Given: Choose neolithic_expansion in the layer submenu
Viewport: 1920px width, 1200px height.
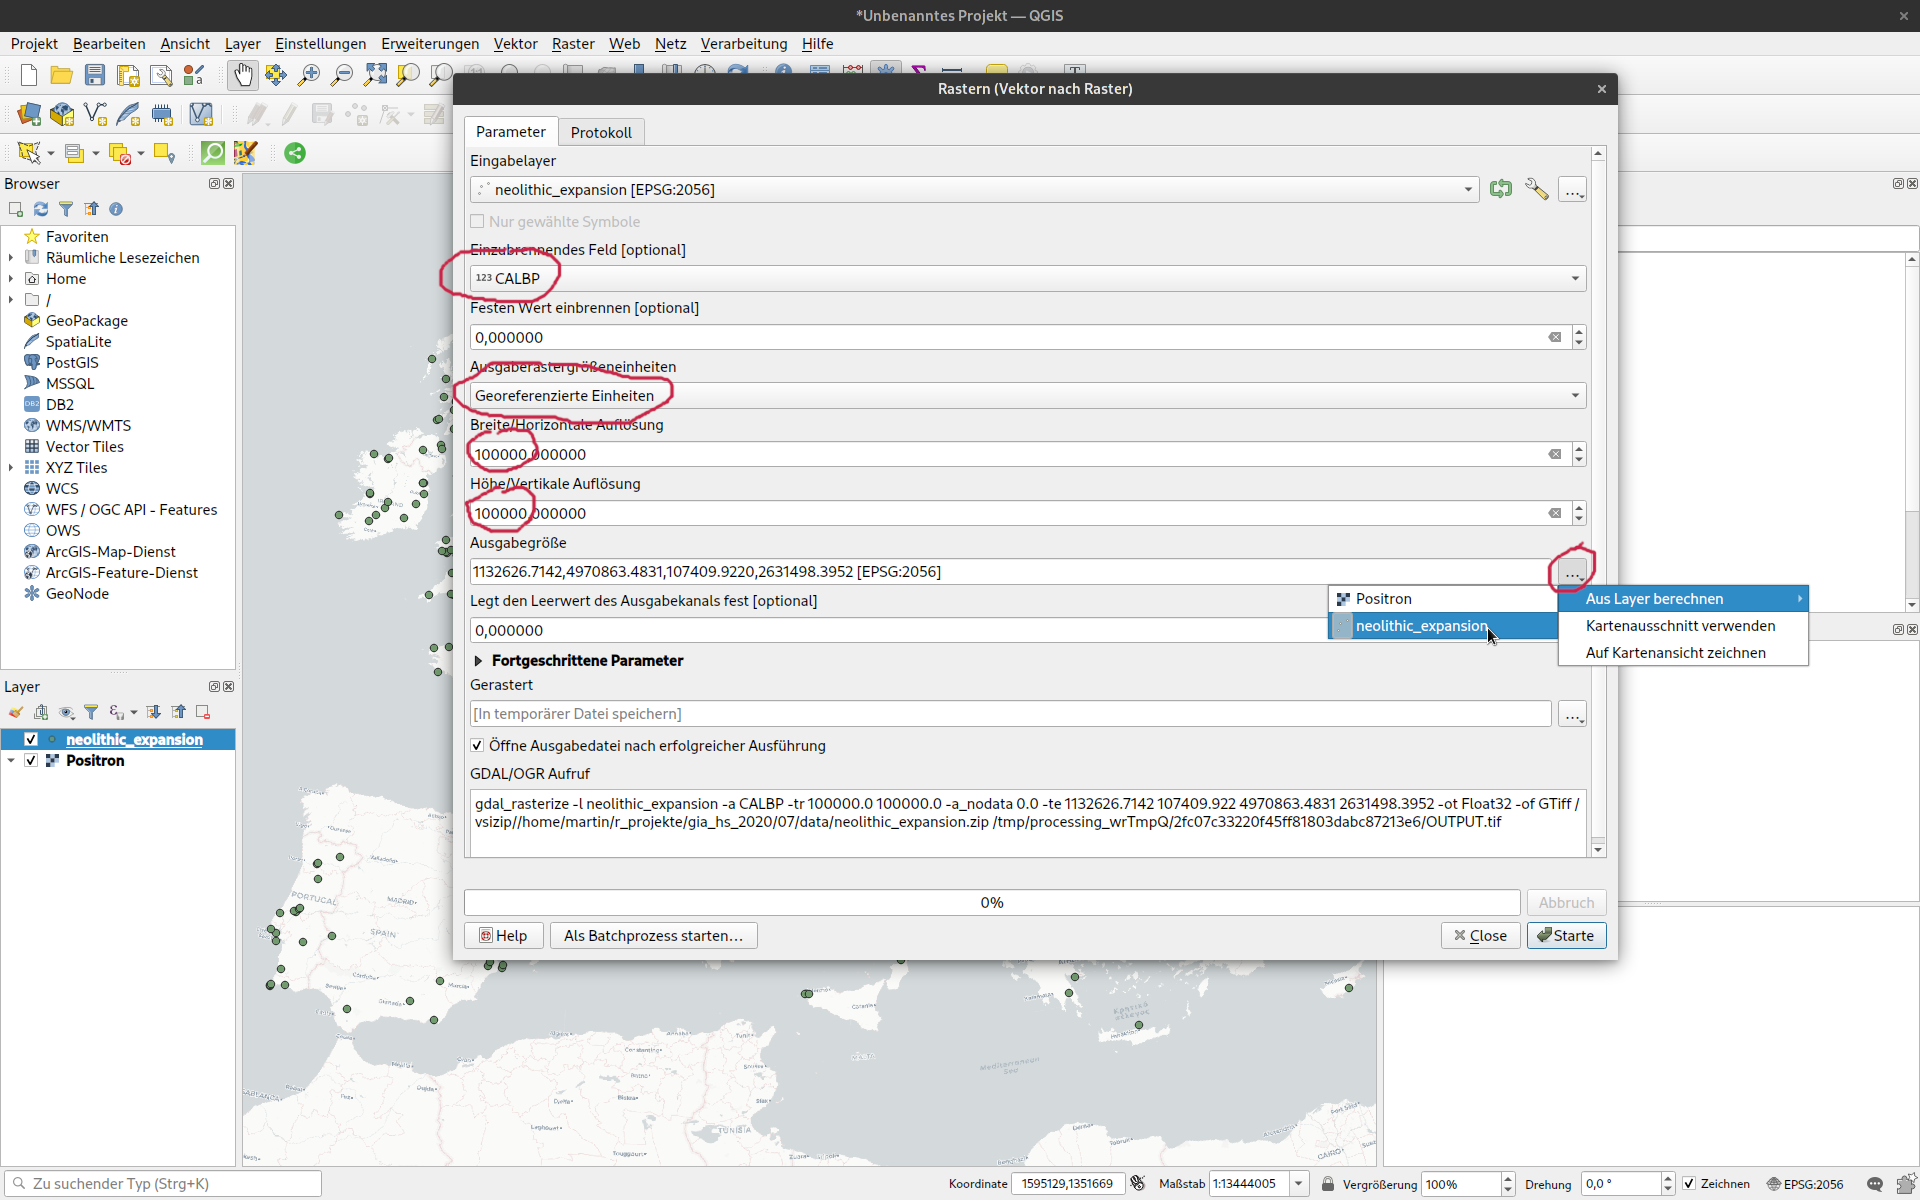Looking at the screenshot, I should click(x=1421, y=626).
